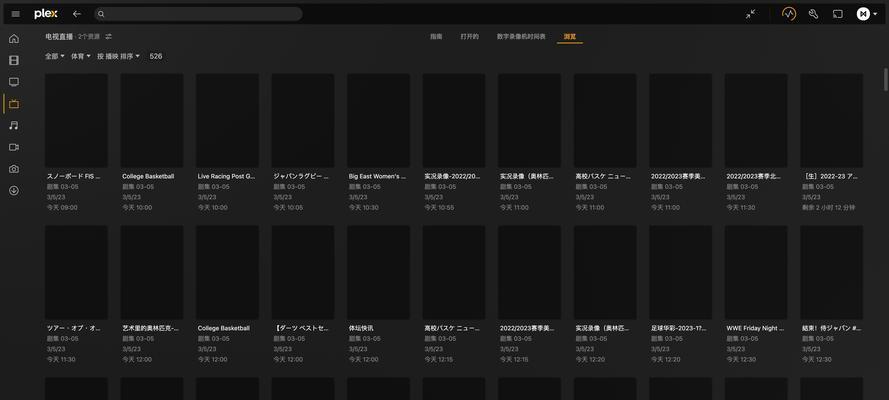Open College Basketball today 10:00 title

148,176
